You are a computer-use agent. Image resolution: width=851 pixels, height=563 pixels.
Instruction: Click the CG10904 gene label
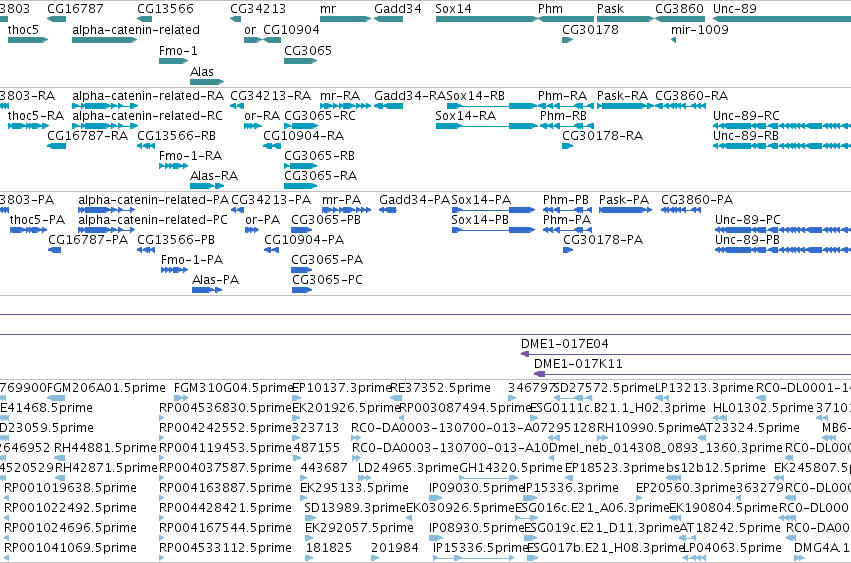coord(291,30)
